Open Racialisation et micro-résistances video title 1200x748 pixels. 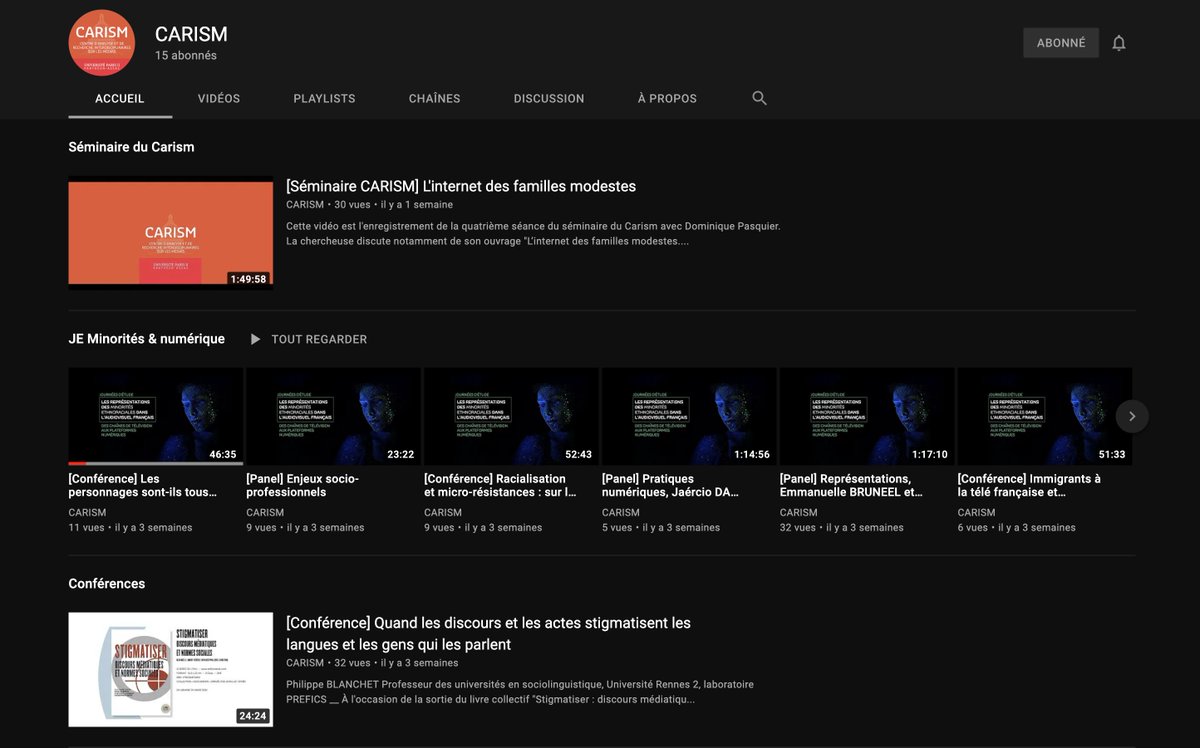[500, 485]
